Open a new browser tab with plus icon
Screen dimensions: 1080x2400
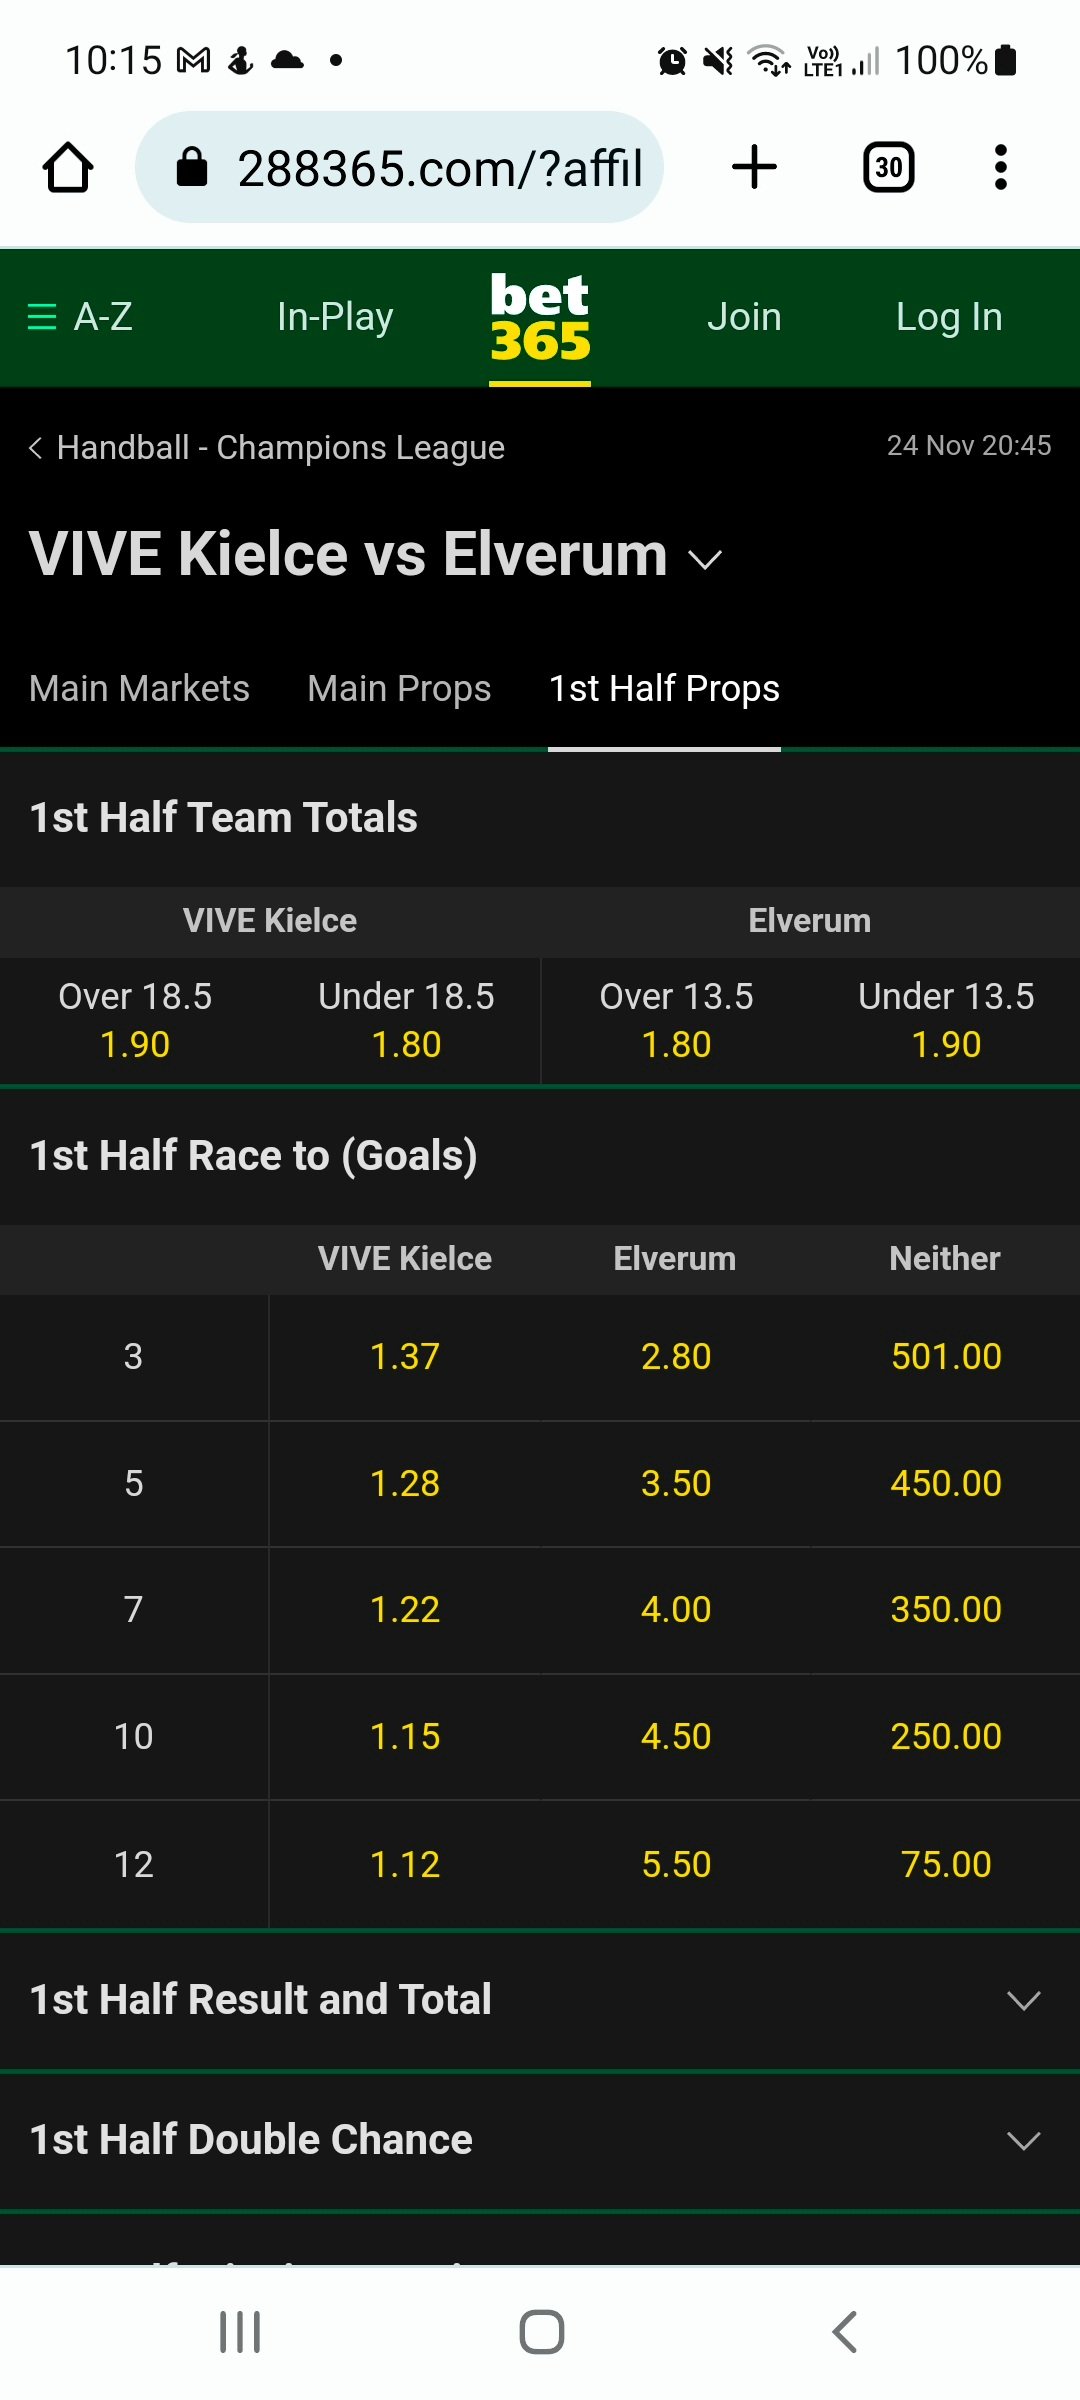tap(754, 167)
